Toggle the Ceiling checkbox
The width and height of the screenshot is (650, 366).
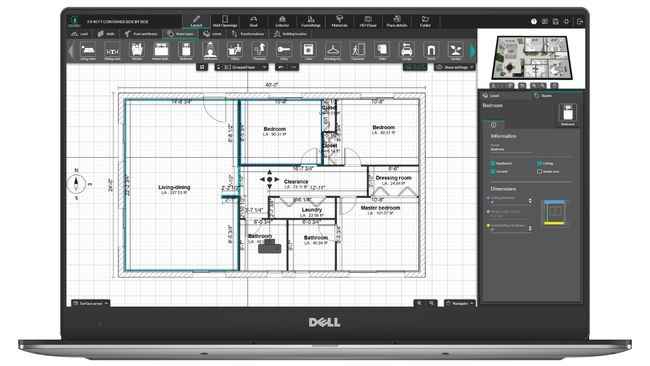click(x=539, y=164)
